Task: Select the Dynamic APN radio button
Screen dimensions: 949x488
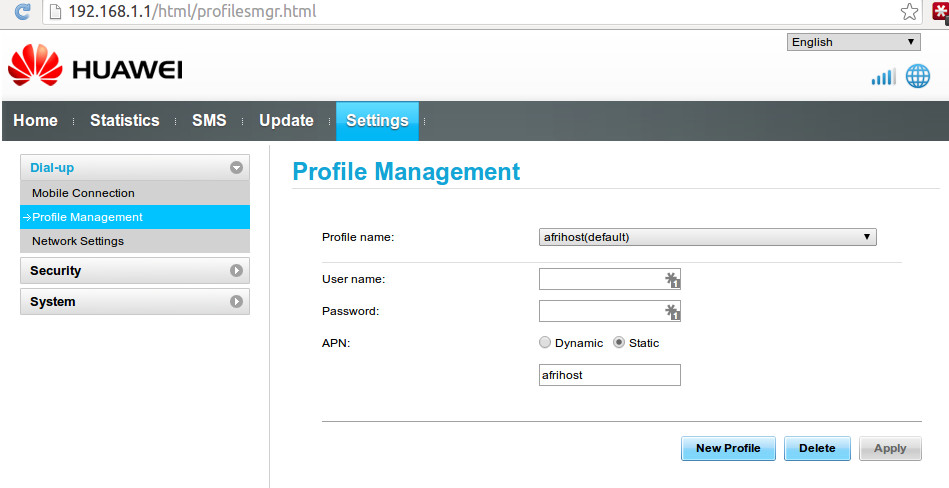Action: pos(545,343)
